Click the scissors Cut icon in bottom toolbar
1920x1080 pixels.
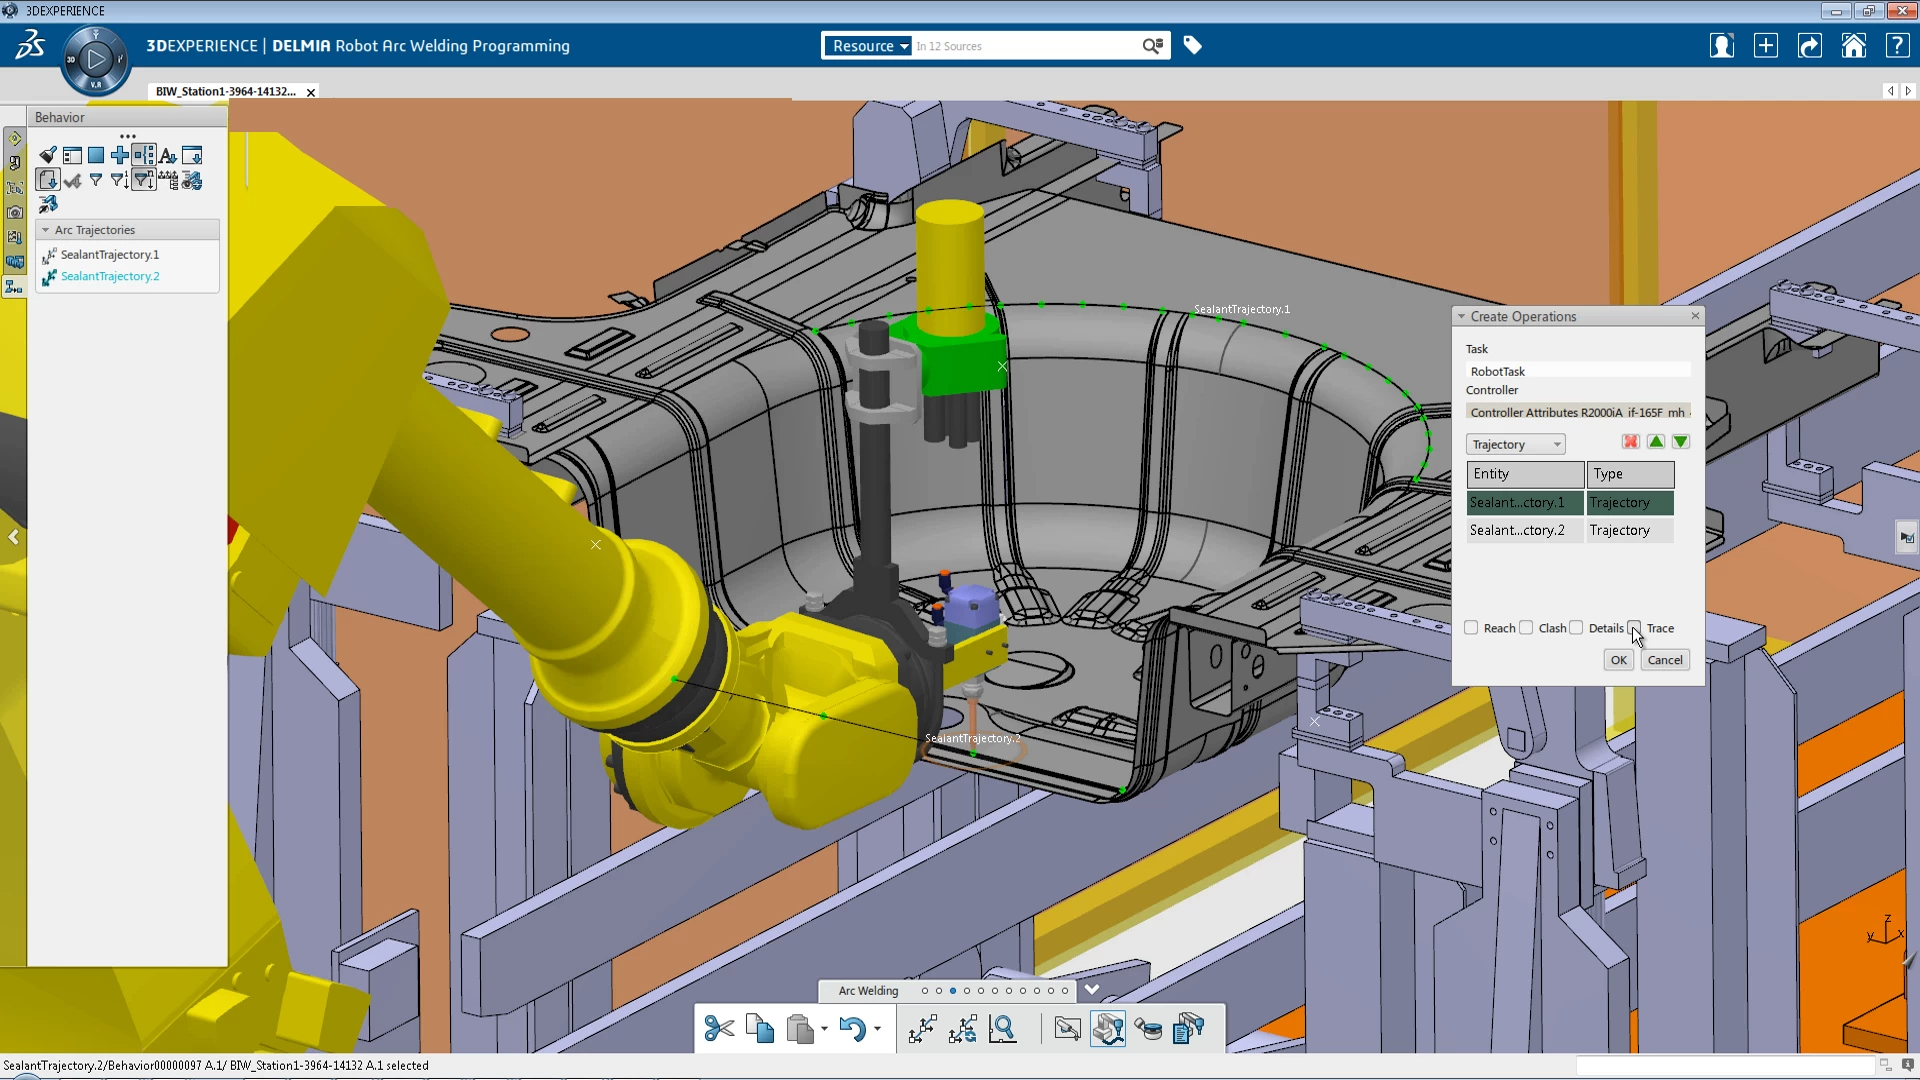[718, 1028]
